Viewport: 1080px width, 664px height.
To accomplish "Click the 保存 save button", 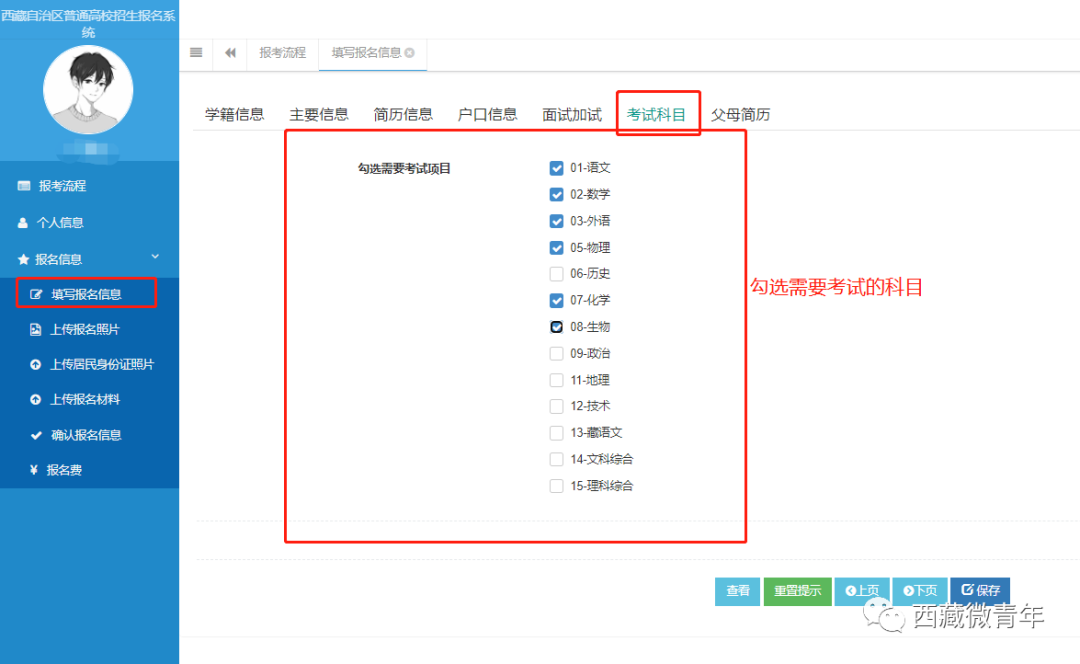I will tap(980, 591).
